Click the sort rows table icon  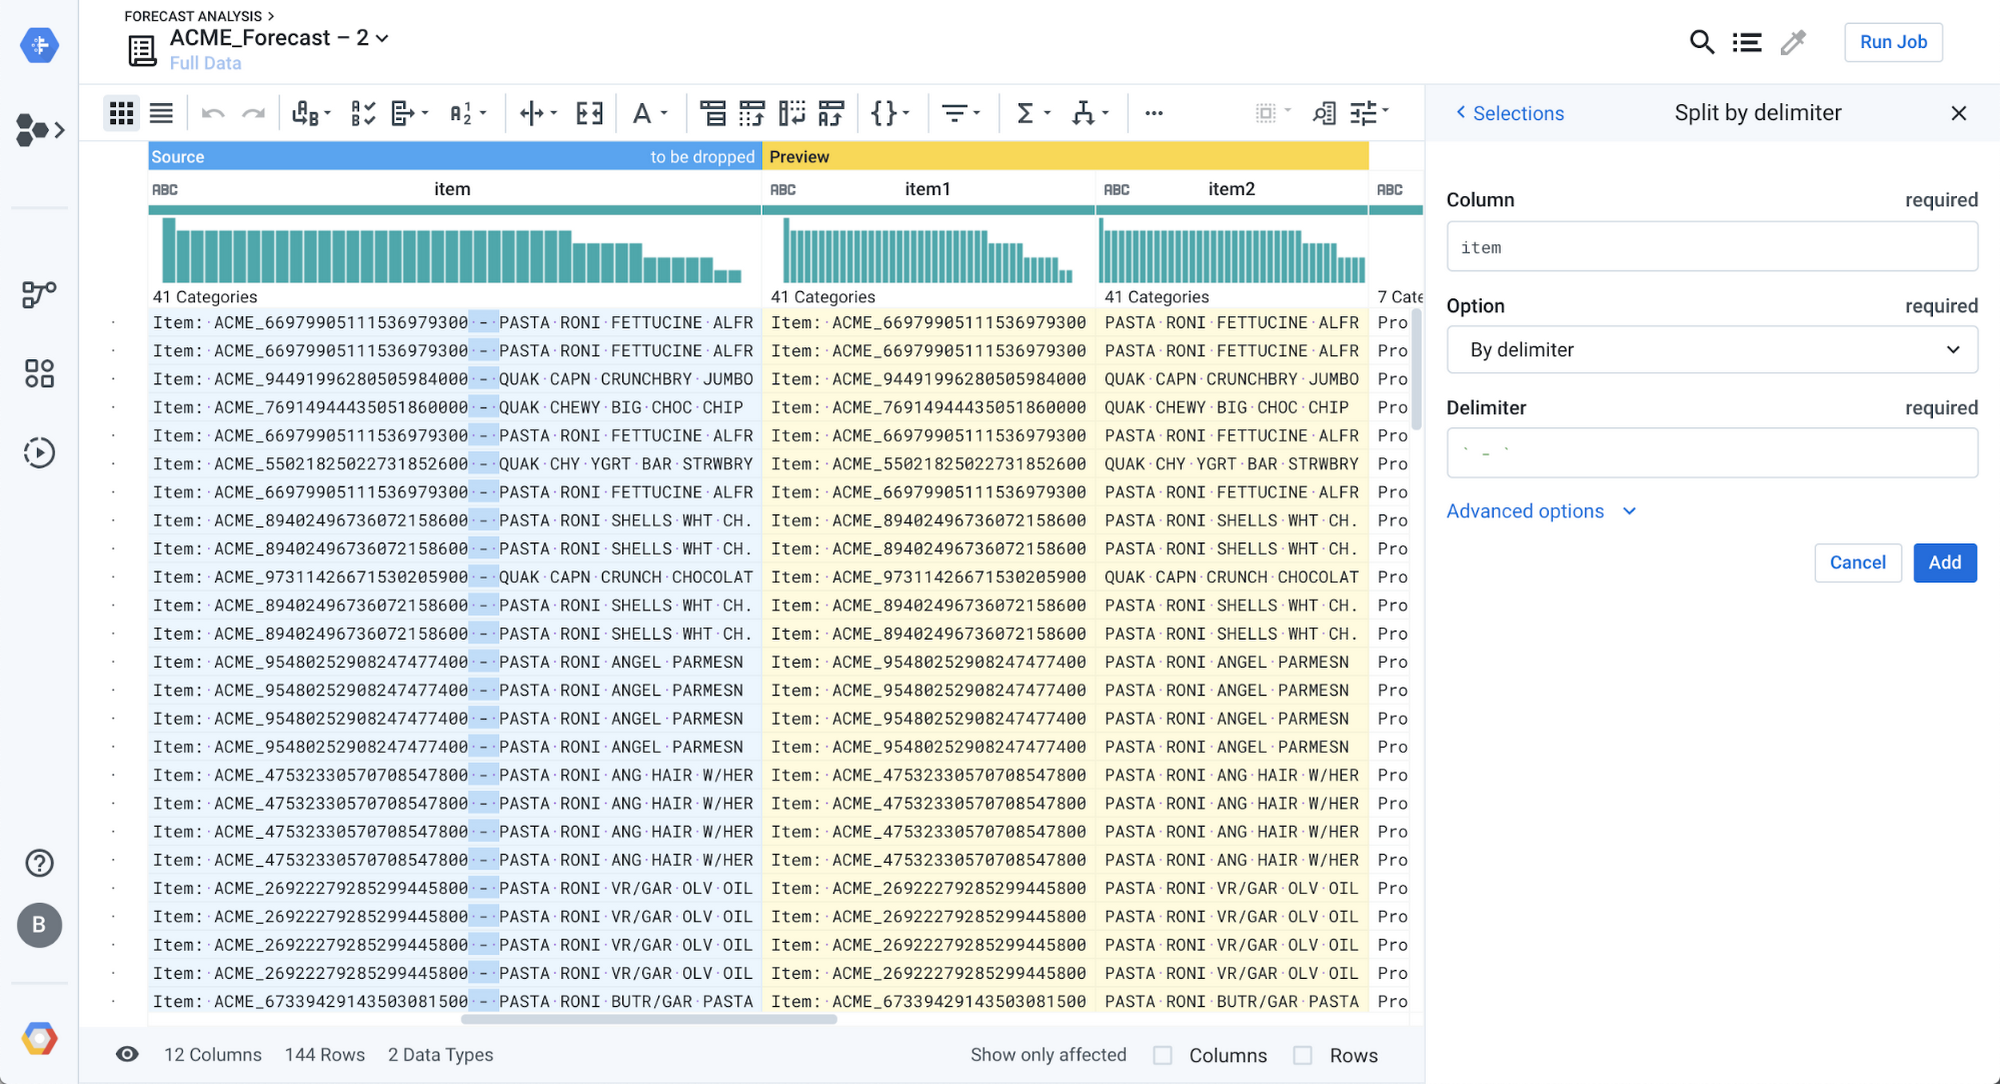coord(831,113)
